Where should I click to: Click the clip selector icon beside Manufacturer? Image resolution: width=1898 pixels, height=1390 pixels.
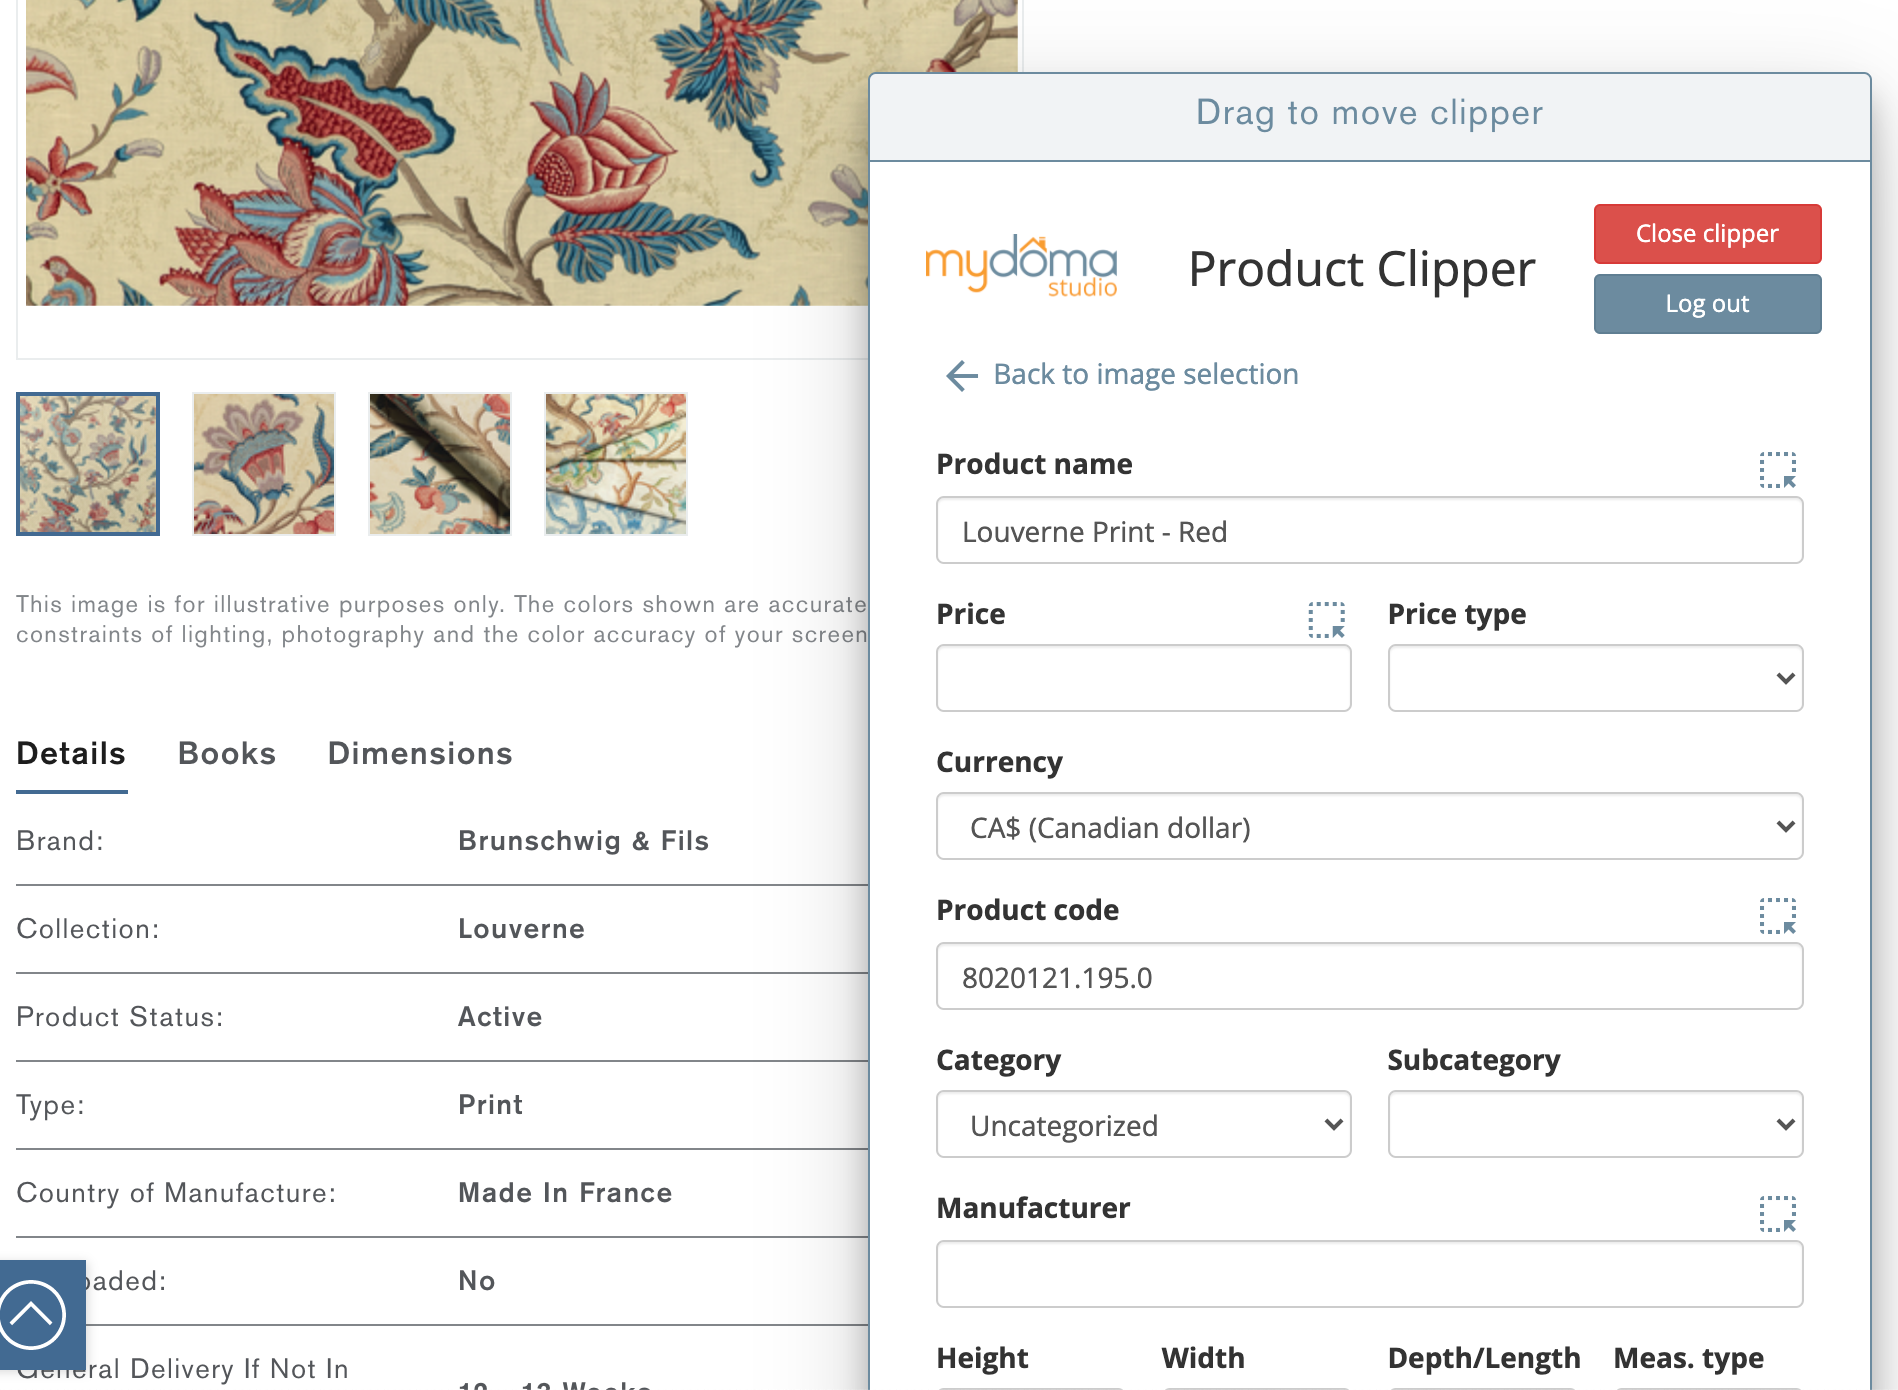tap(1778, 1213)
